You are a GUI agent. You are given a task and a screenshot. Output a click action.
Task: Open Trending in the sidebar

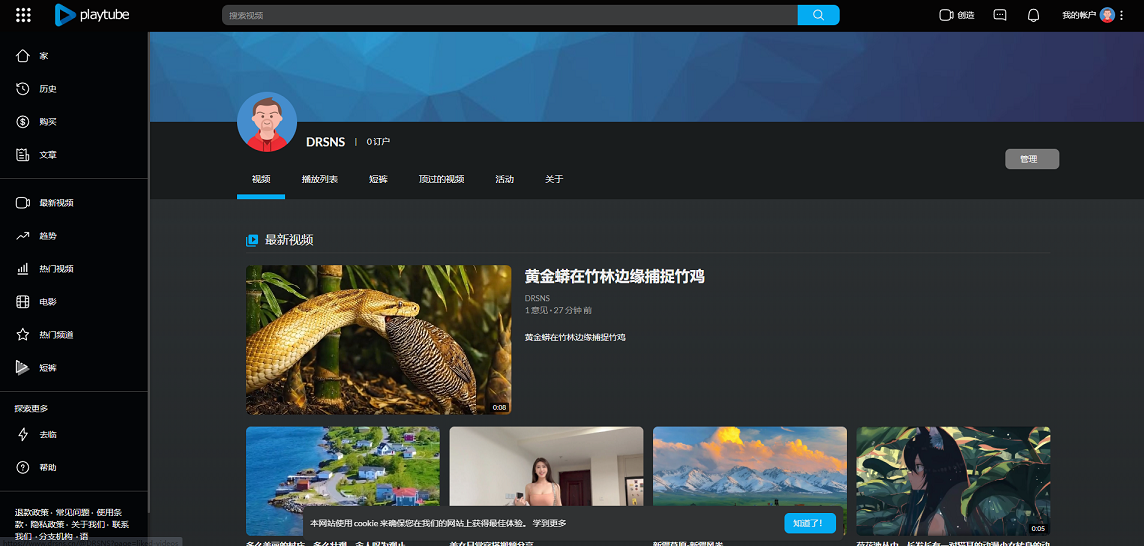click(47, 236)
